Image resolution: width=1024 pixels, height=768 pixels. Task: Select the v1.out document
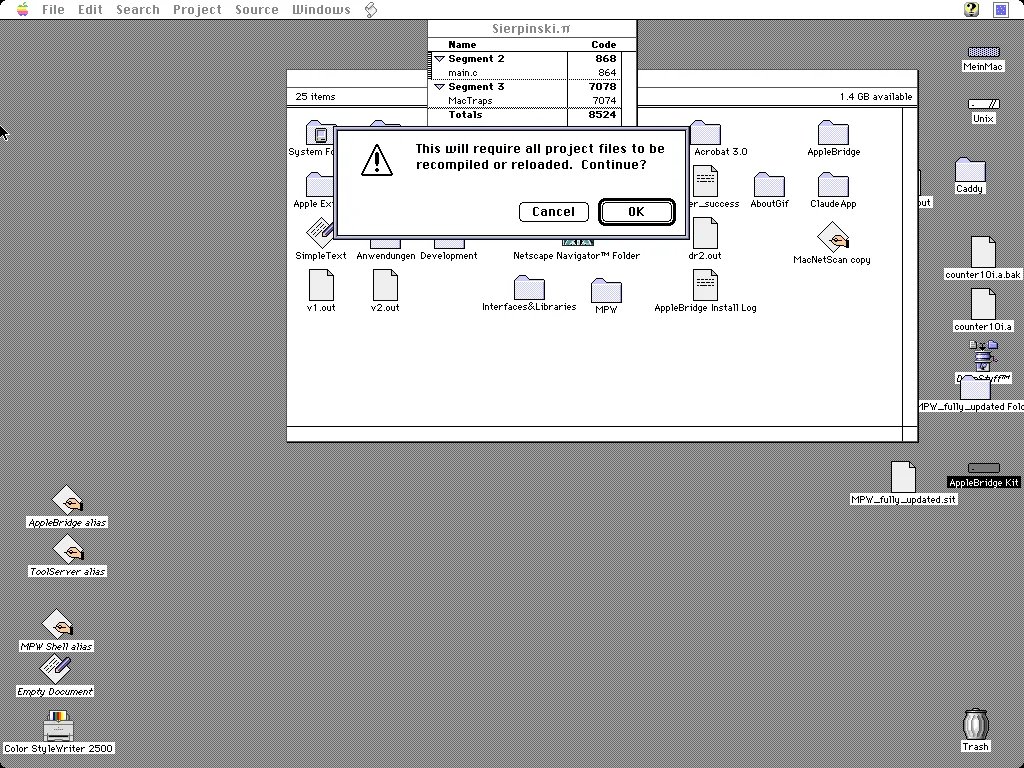[x=321, y=285]
